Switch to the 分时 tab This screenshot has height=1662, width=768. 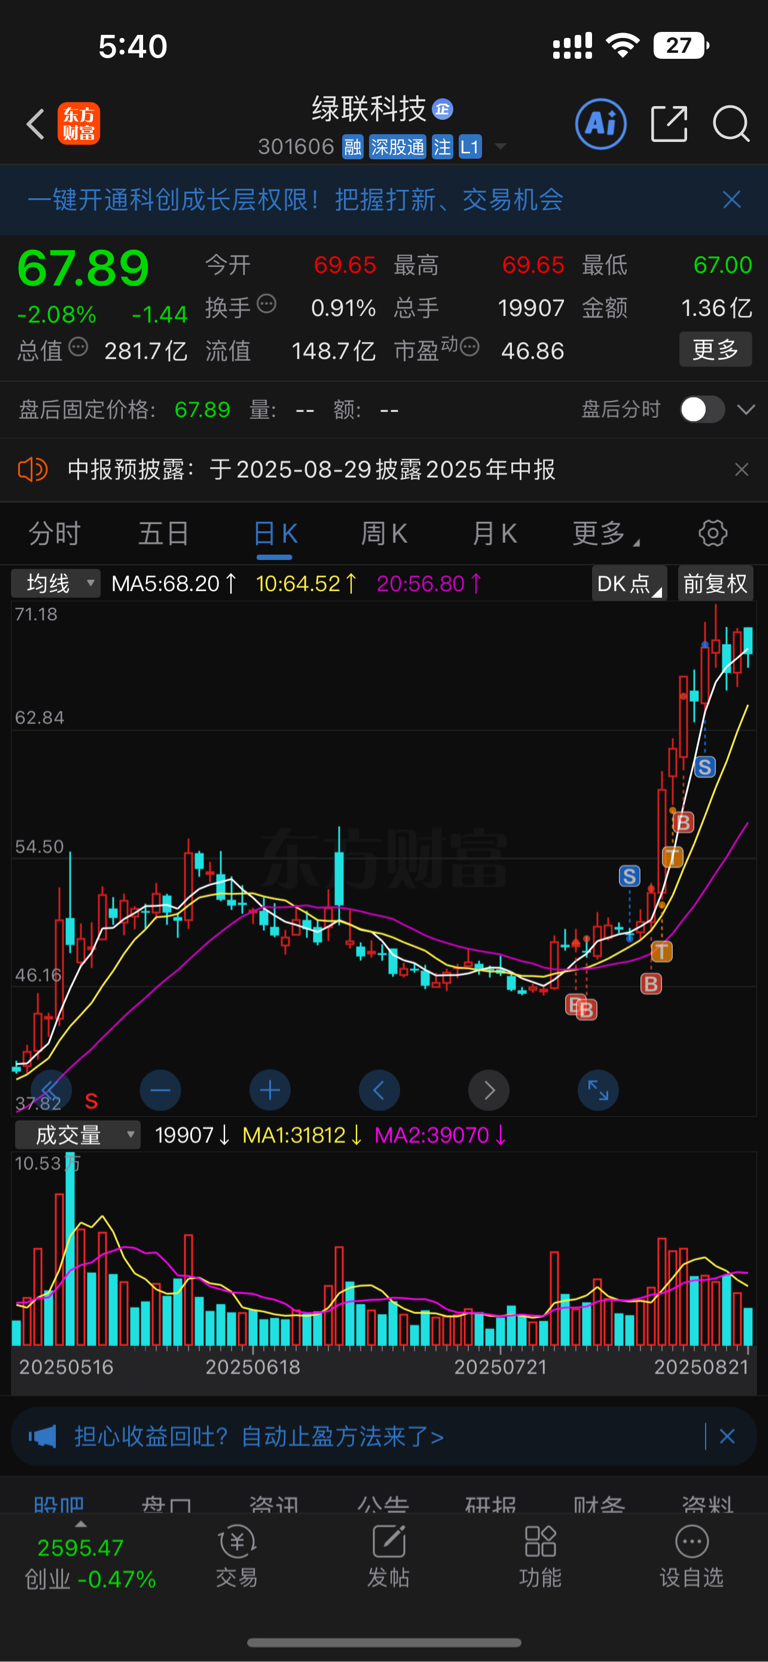pos(54,533)
